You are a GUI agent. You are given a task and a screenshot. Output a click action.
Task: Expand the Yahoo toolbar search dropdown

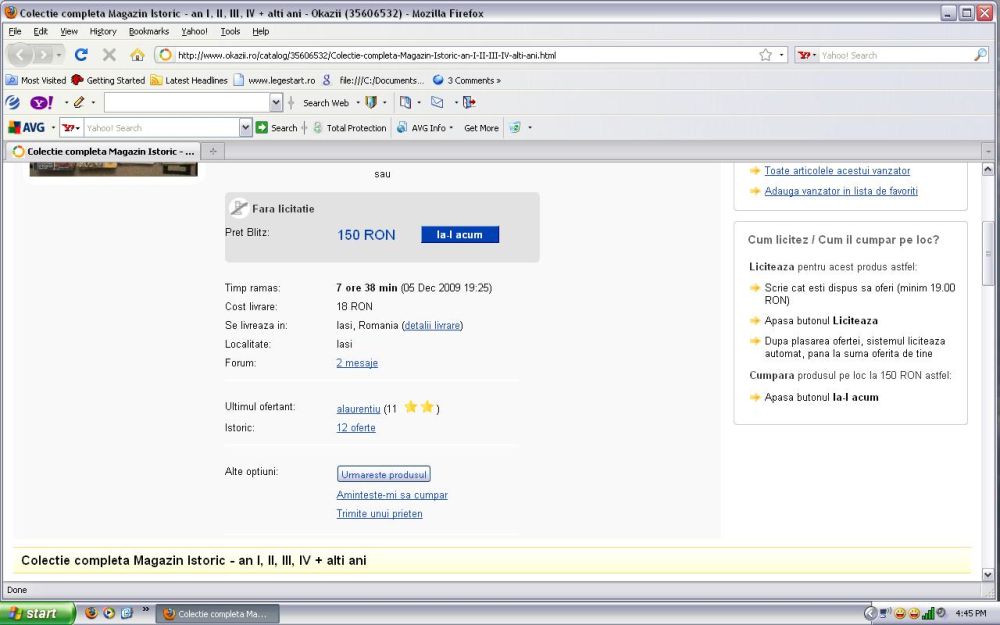pos(276,102)
